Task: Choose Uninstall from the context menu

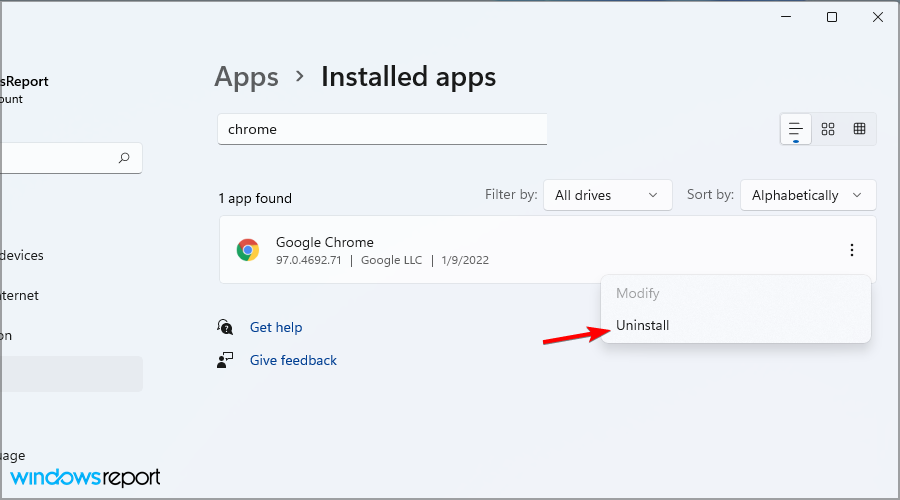Action: 642,325
